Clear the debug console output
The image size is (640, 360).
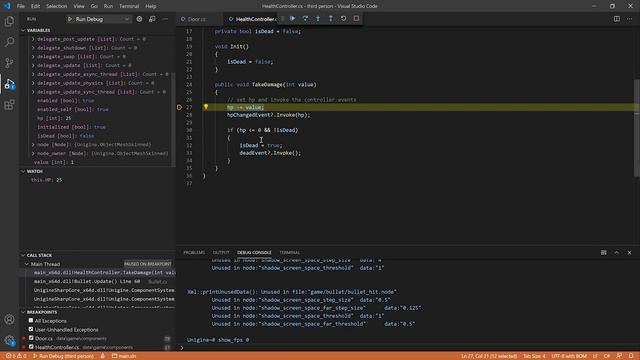[604, 253]
